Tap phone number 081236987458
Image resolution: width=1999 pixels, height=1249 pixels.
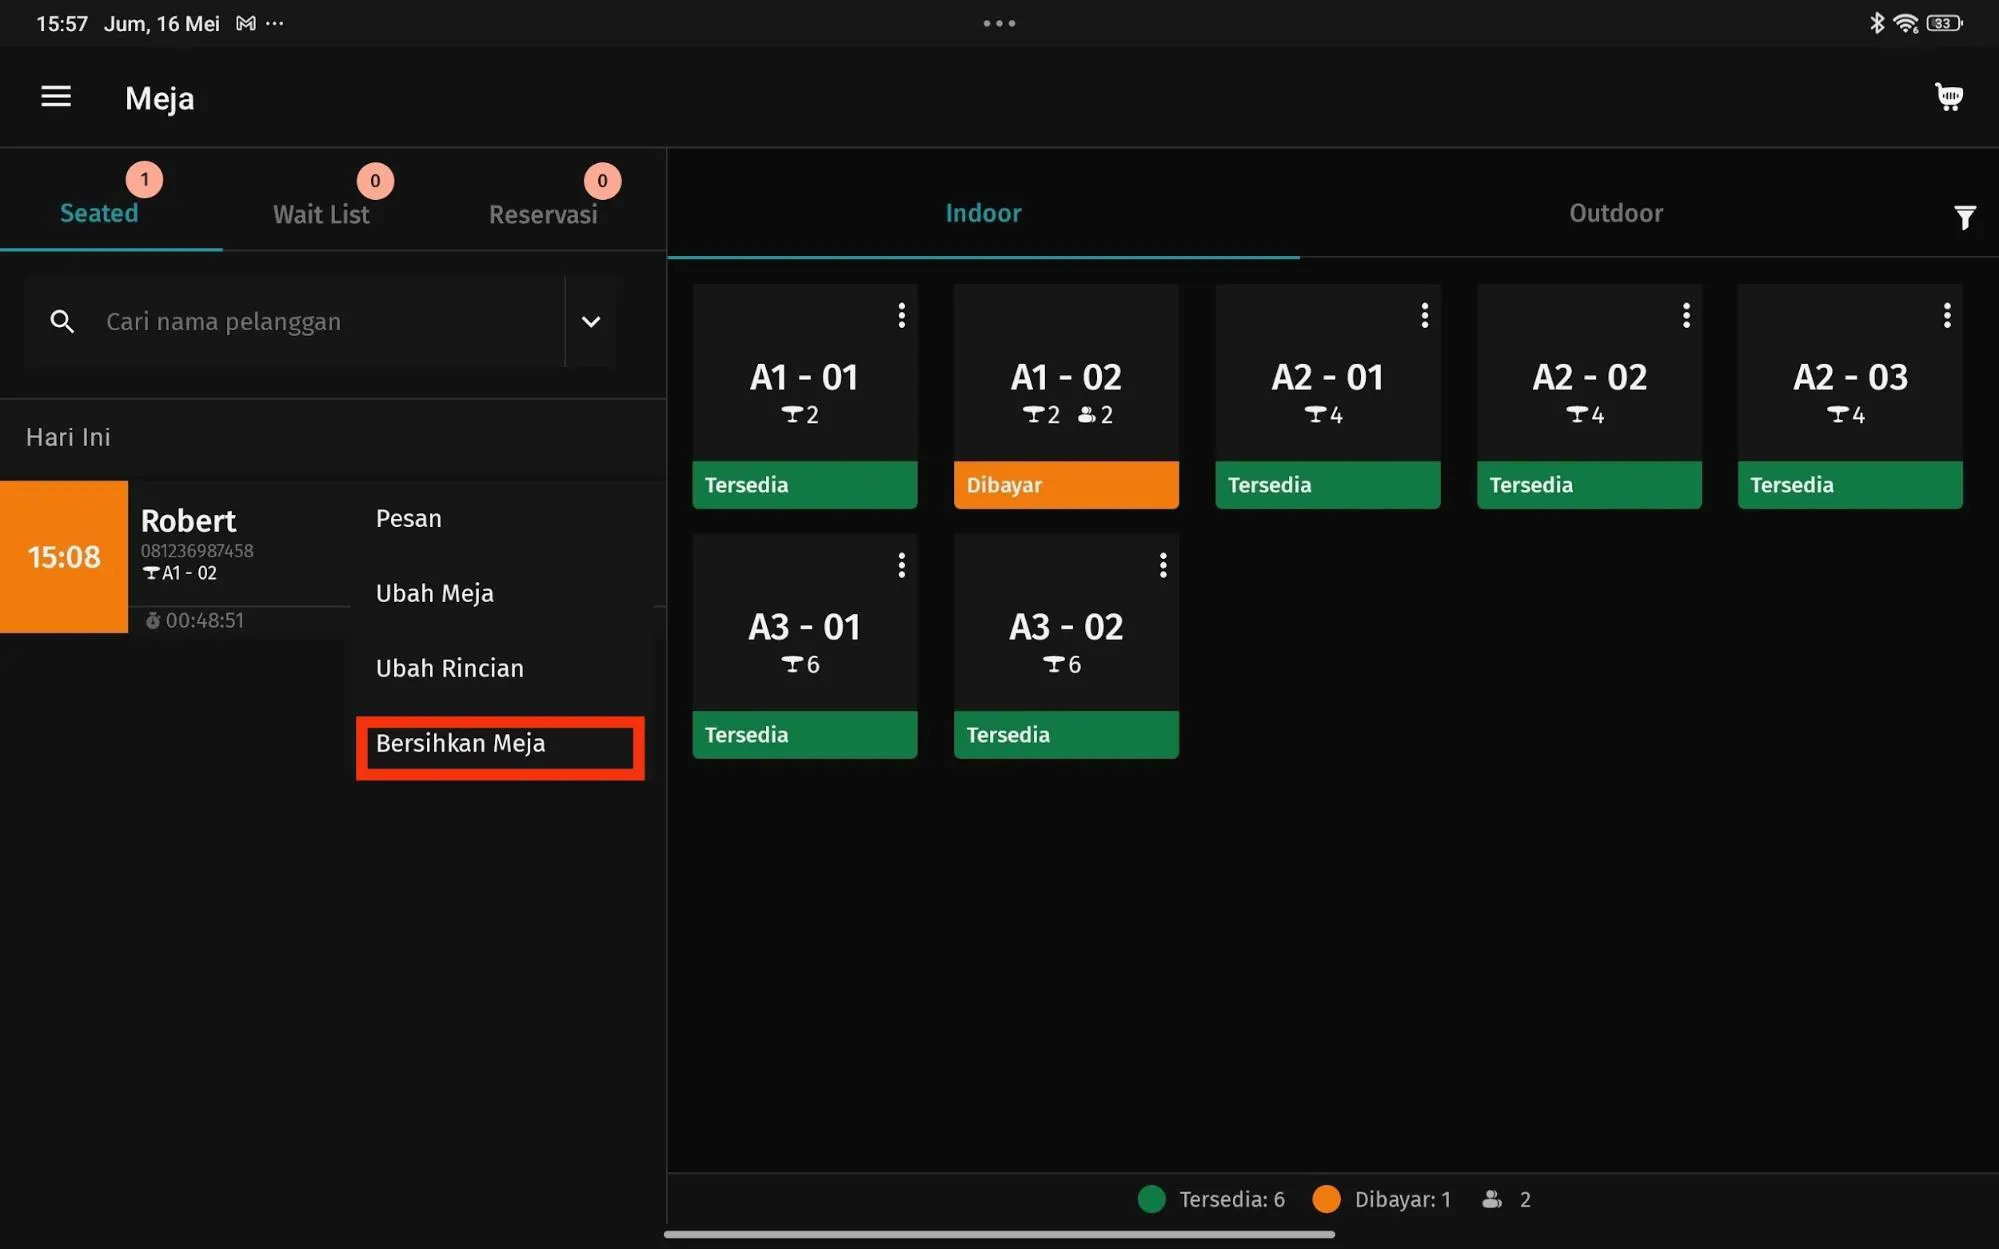pos(197,551)
